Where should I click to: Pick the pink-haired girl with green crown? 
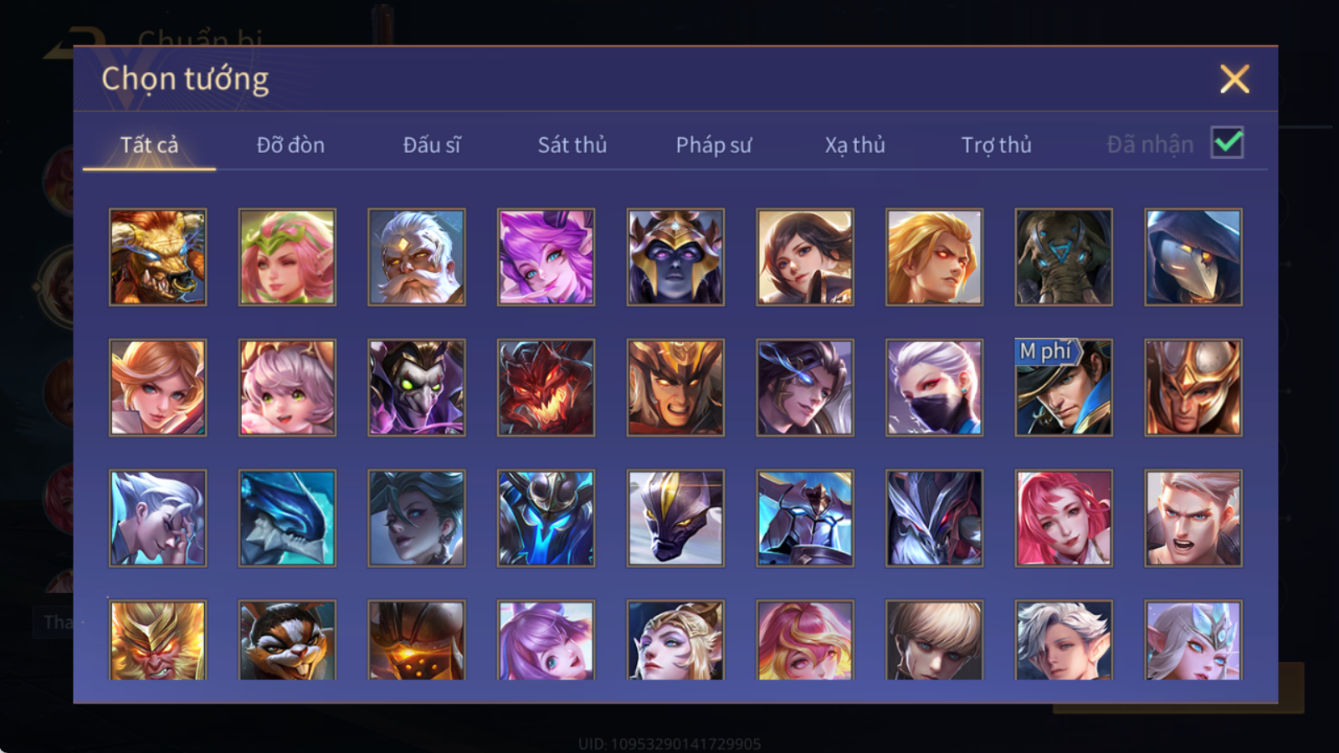pyautogui.click(x=287, y=257)
